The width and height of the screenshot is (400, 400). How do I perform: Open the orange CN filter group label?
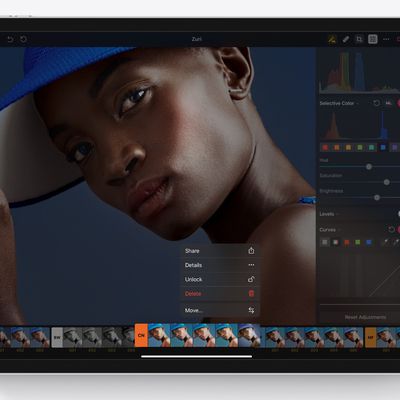(141, 335)
